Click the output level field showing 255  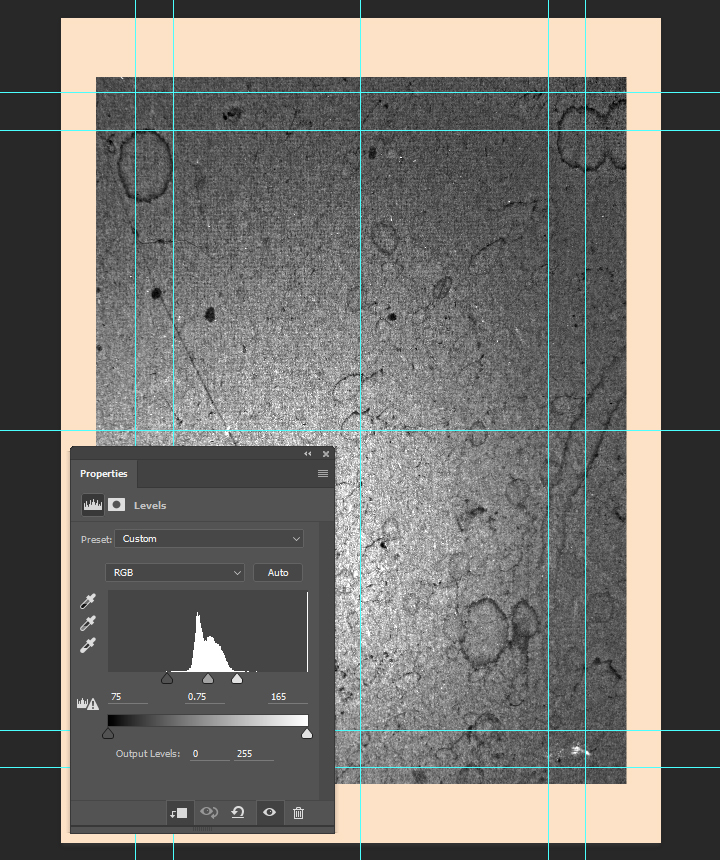[254, 754]
